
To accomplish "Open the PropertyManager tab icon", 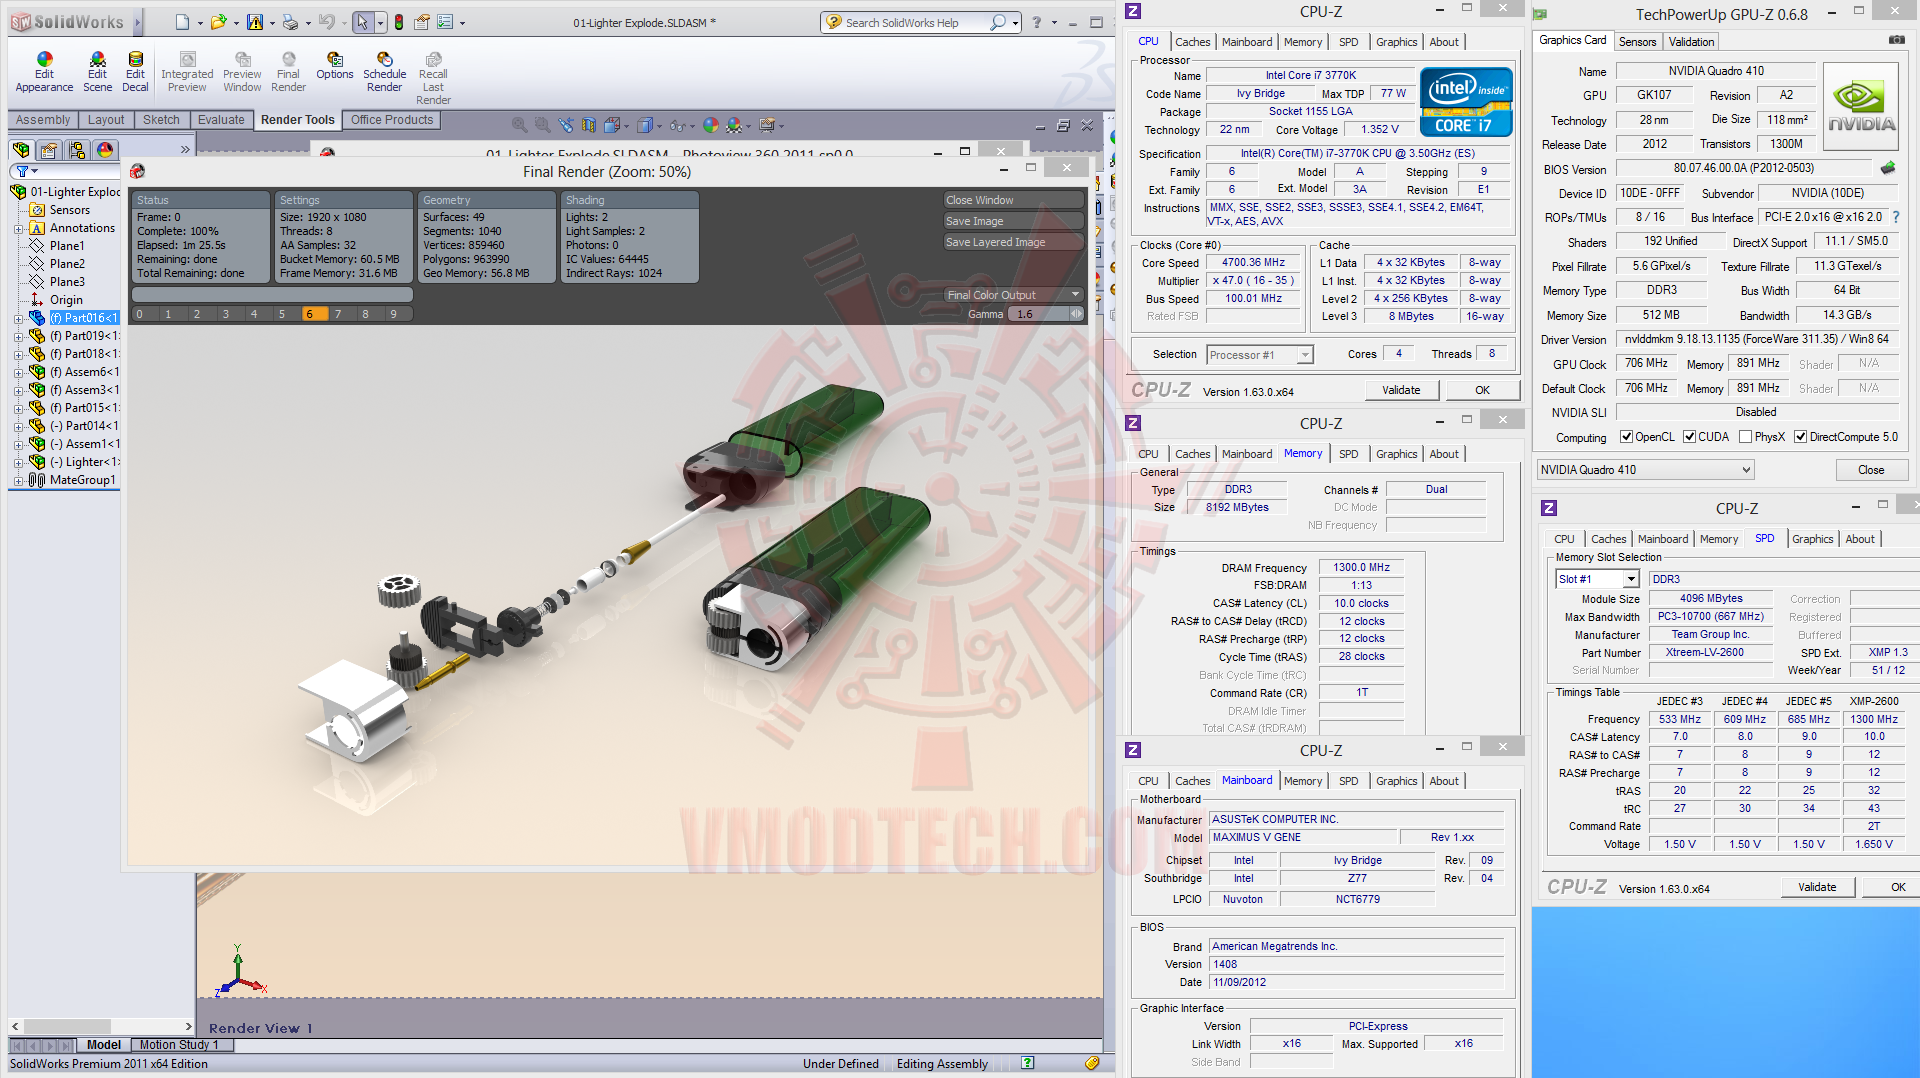I will click(x=49, y=150).
